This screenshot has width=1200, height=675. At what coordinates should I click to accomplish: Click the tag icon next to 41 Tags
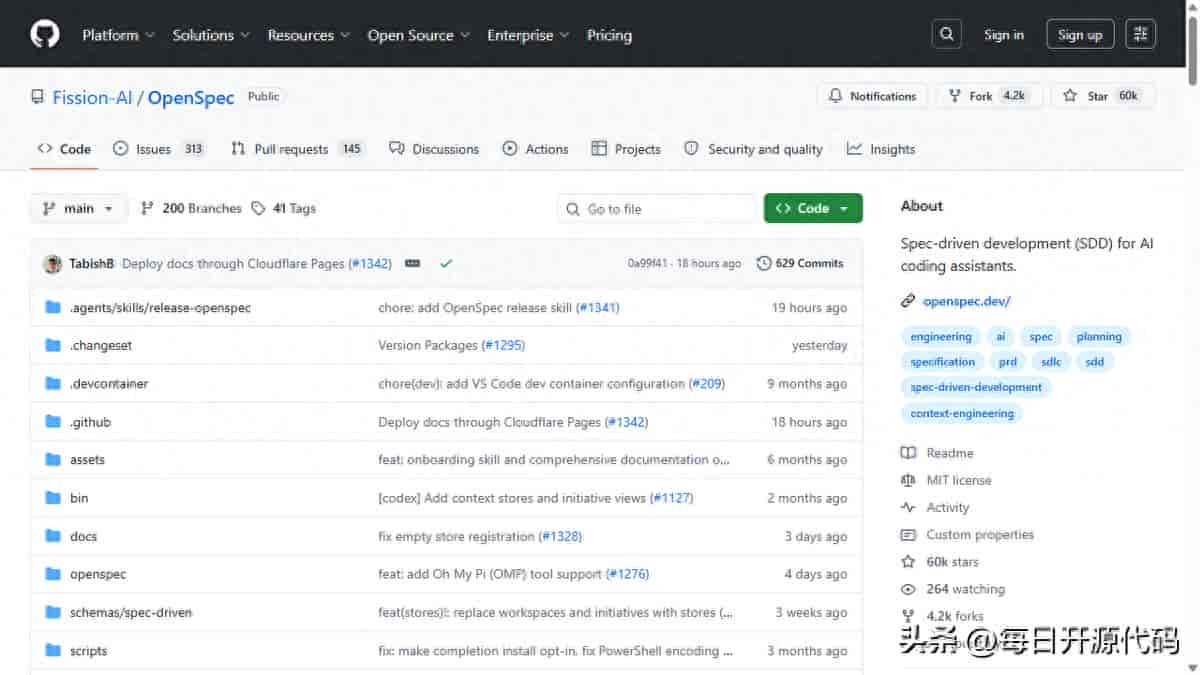[x=258, y=208]
